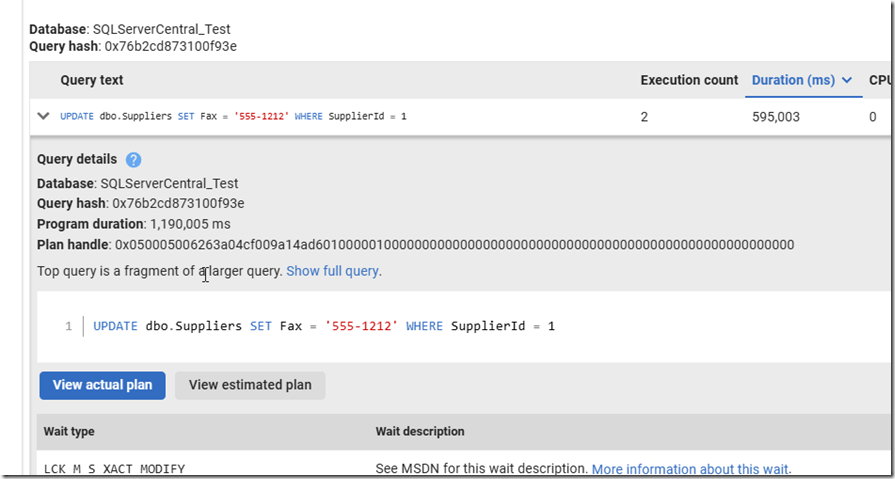Click inside the SQL code viewer statement
This screenshot has height=479, width=895.
[x=323, y=326]
